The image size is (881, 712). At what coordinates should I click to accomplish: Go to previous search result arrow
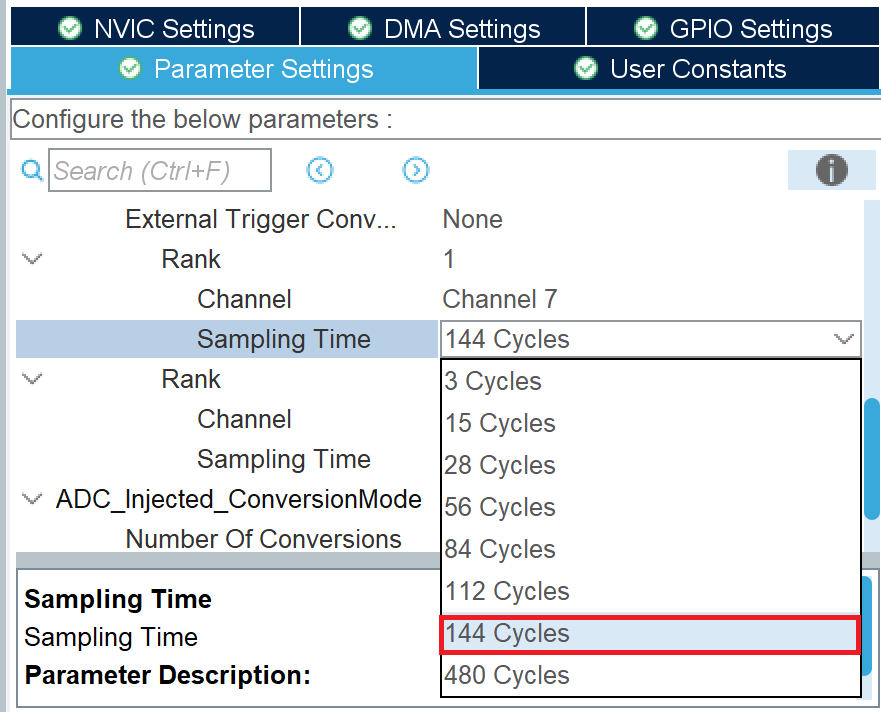click(x=320, y=170)
